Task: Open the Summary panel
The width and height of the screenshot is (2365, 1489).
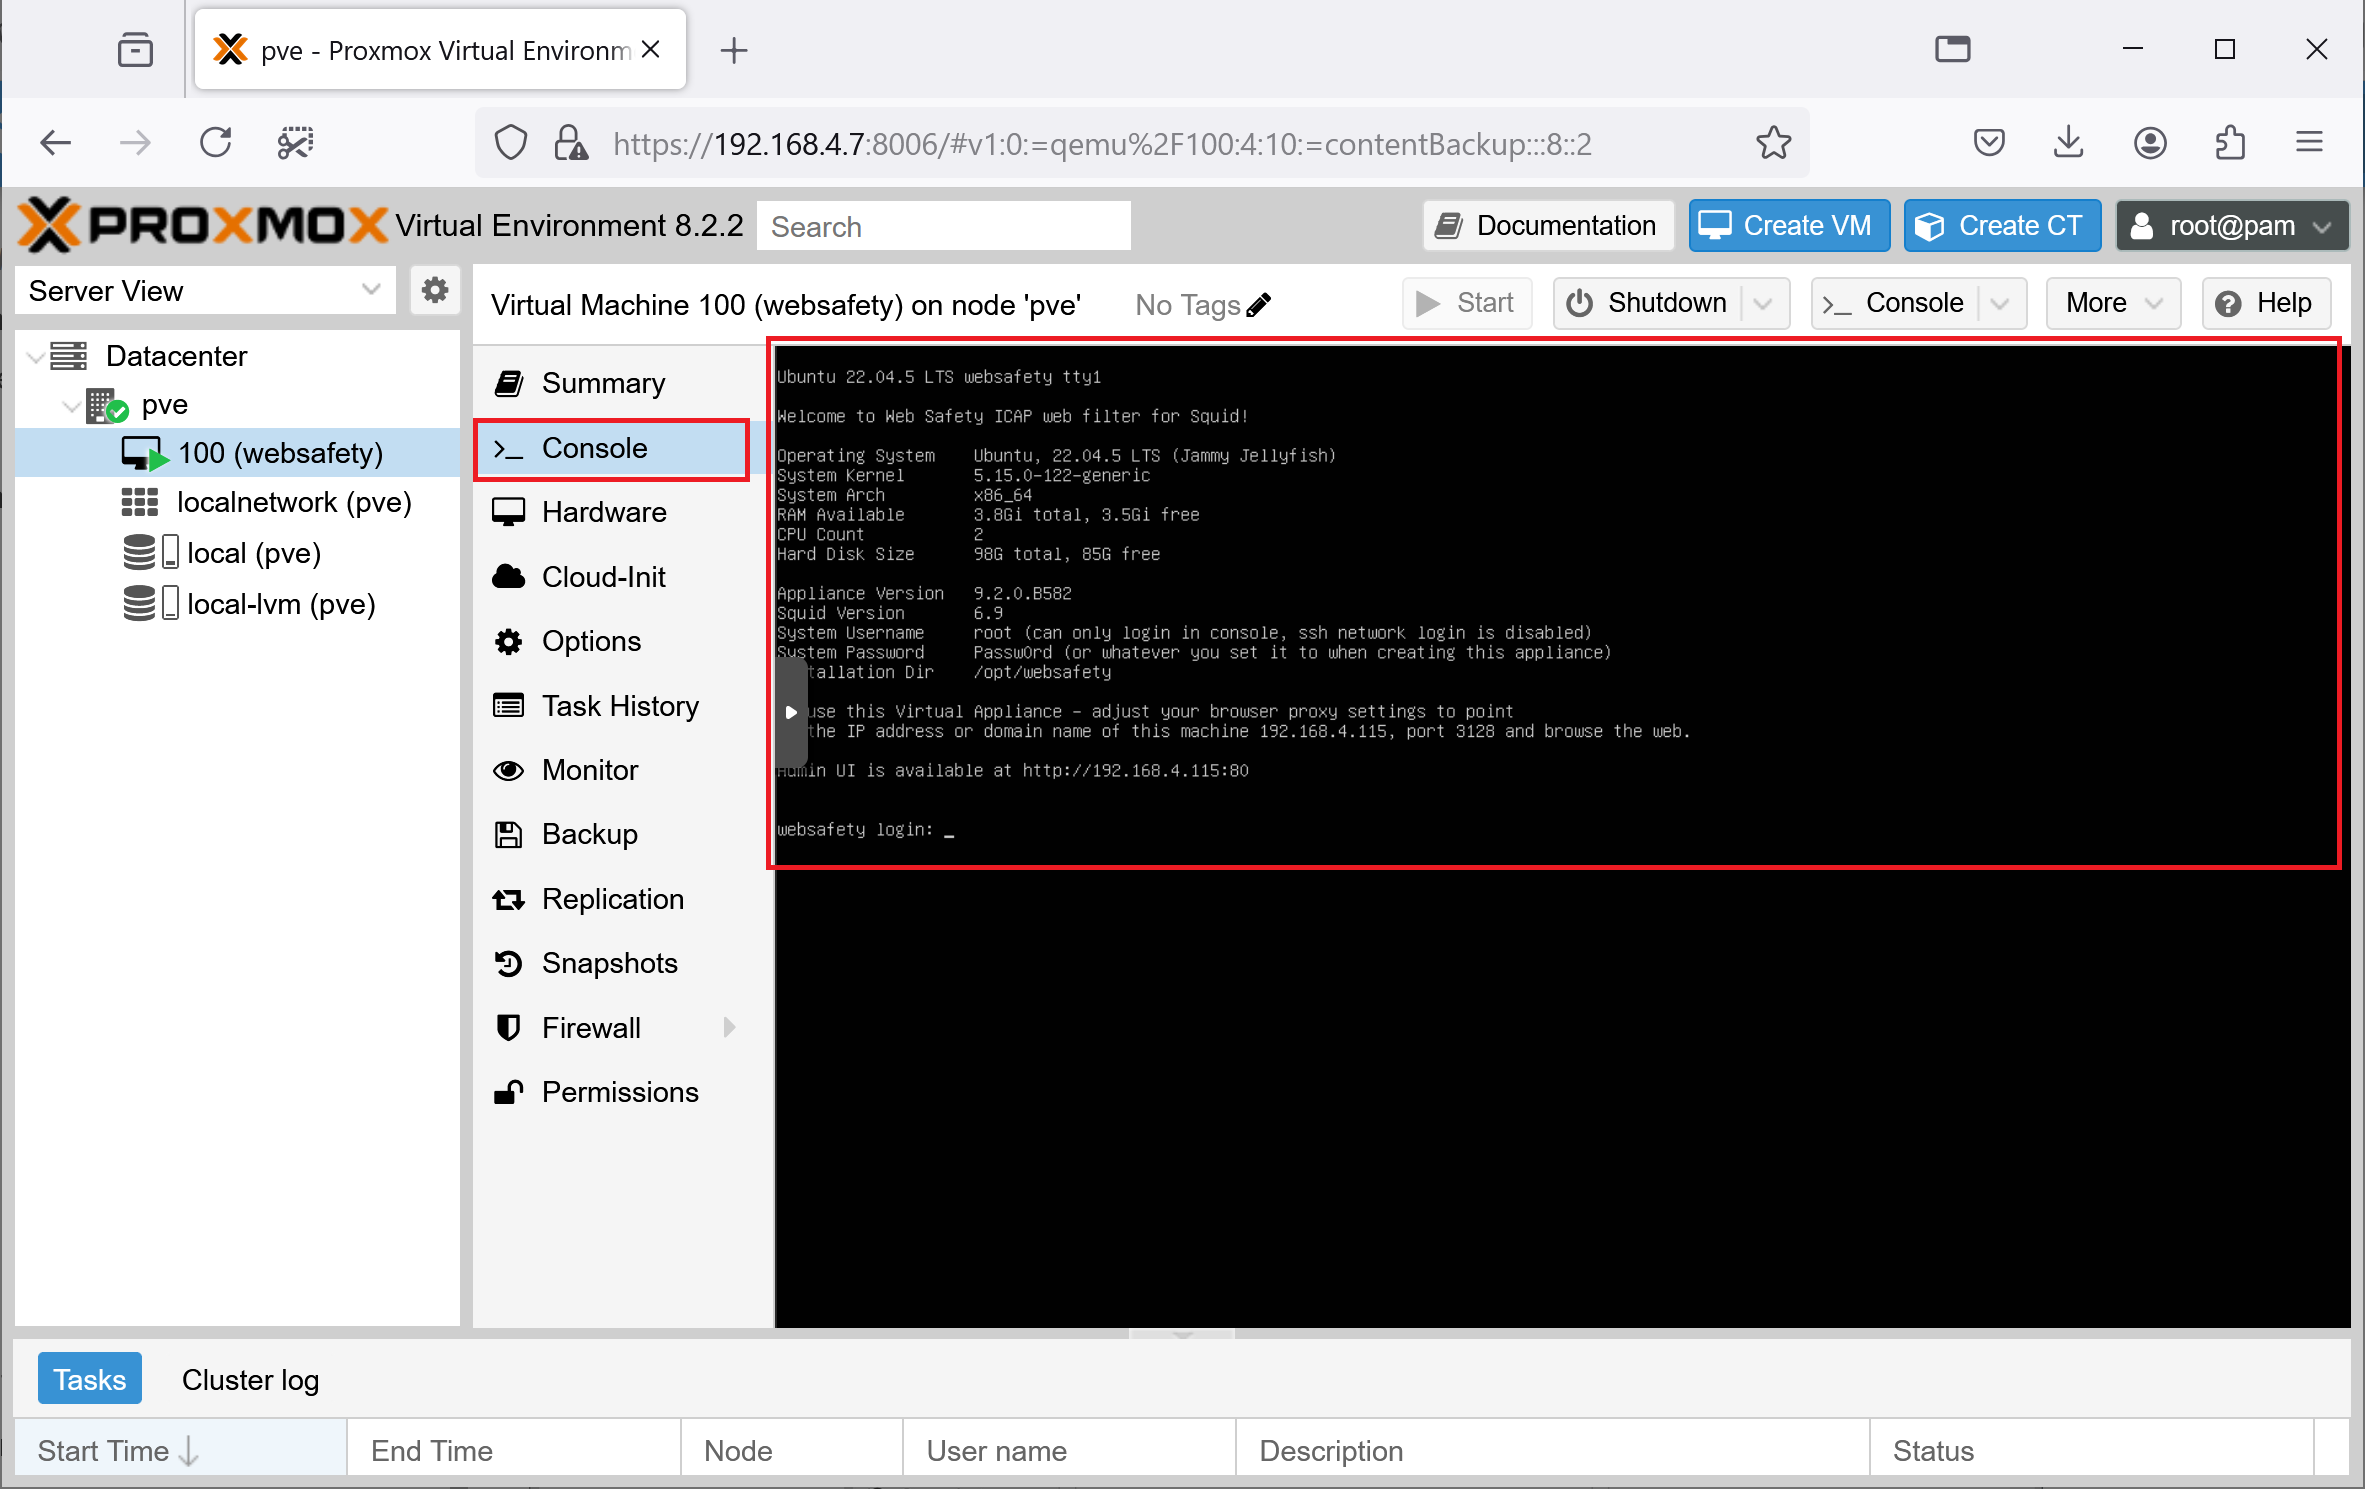Action: point(604,383)
